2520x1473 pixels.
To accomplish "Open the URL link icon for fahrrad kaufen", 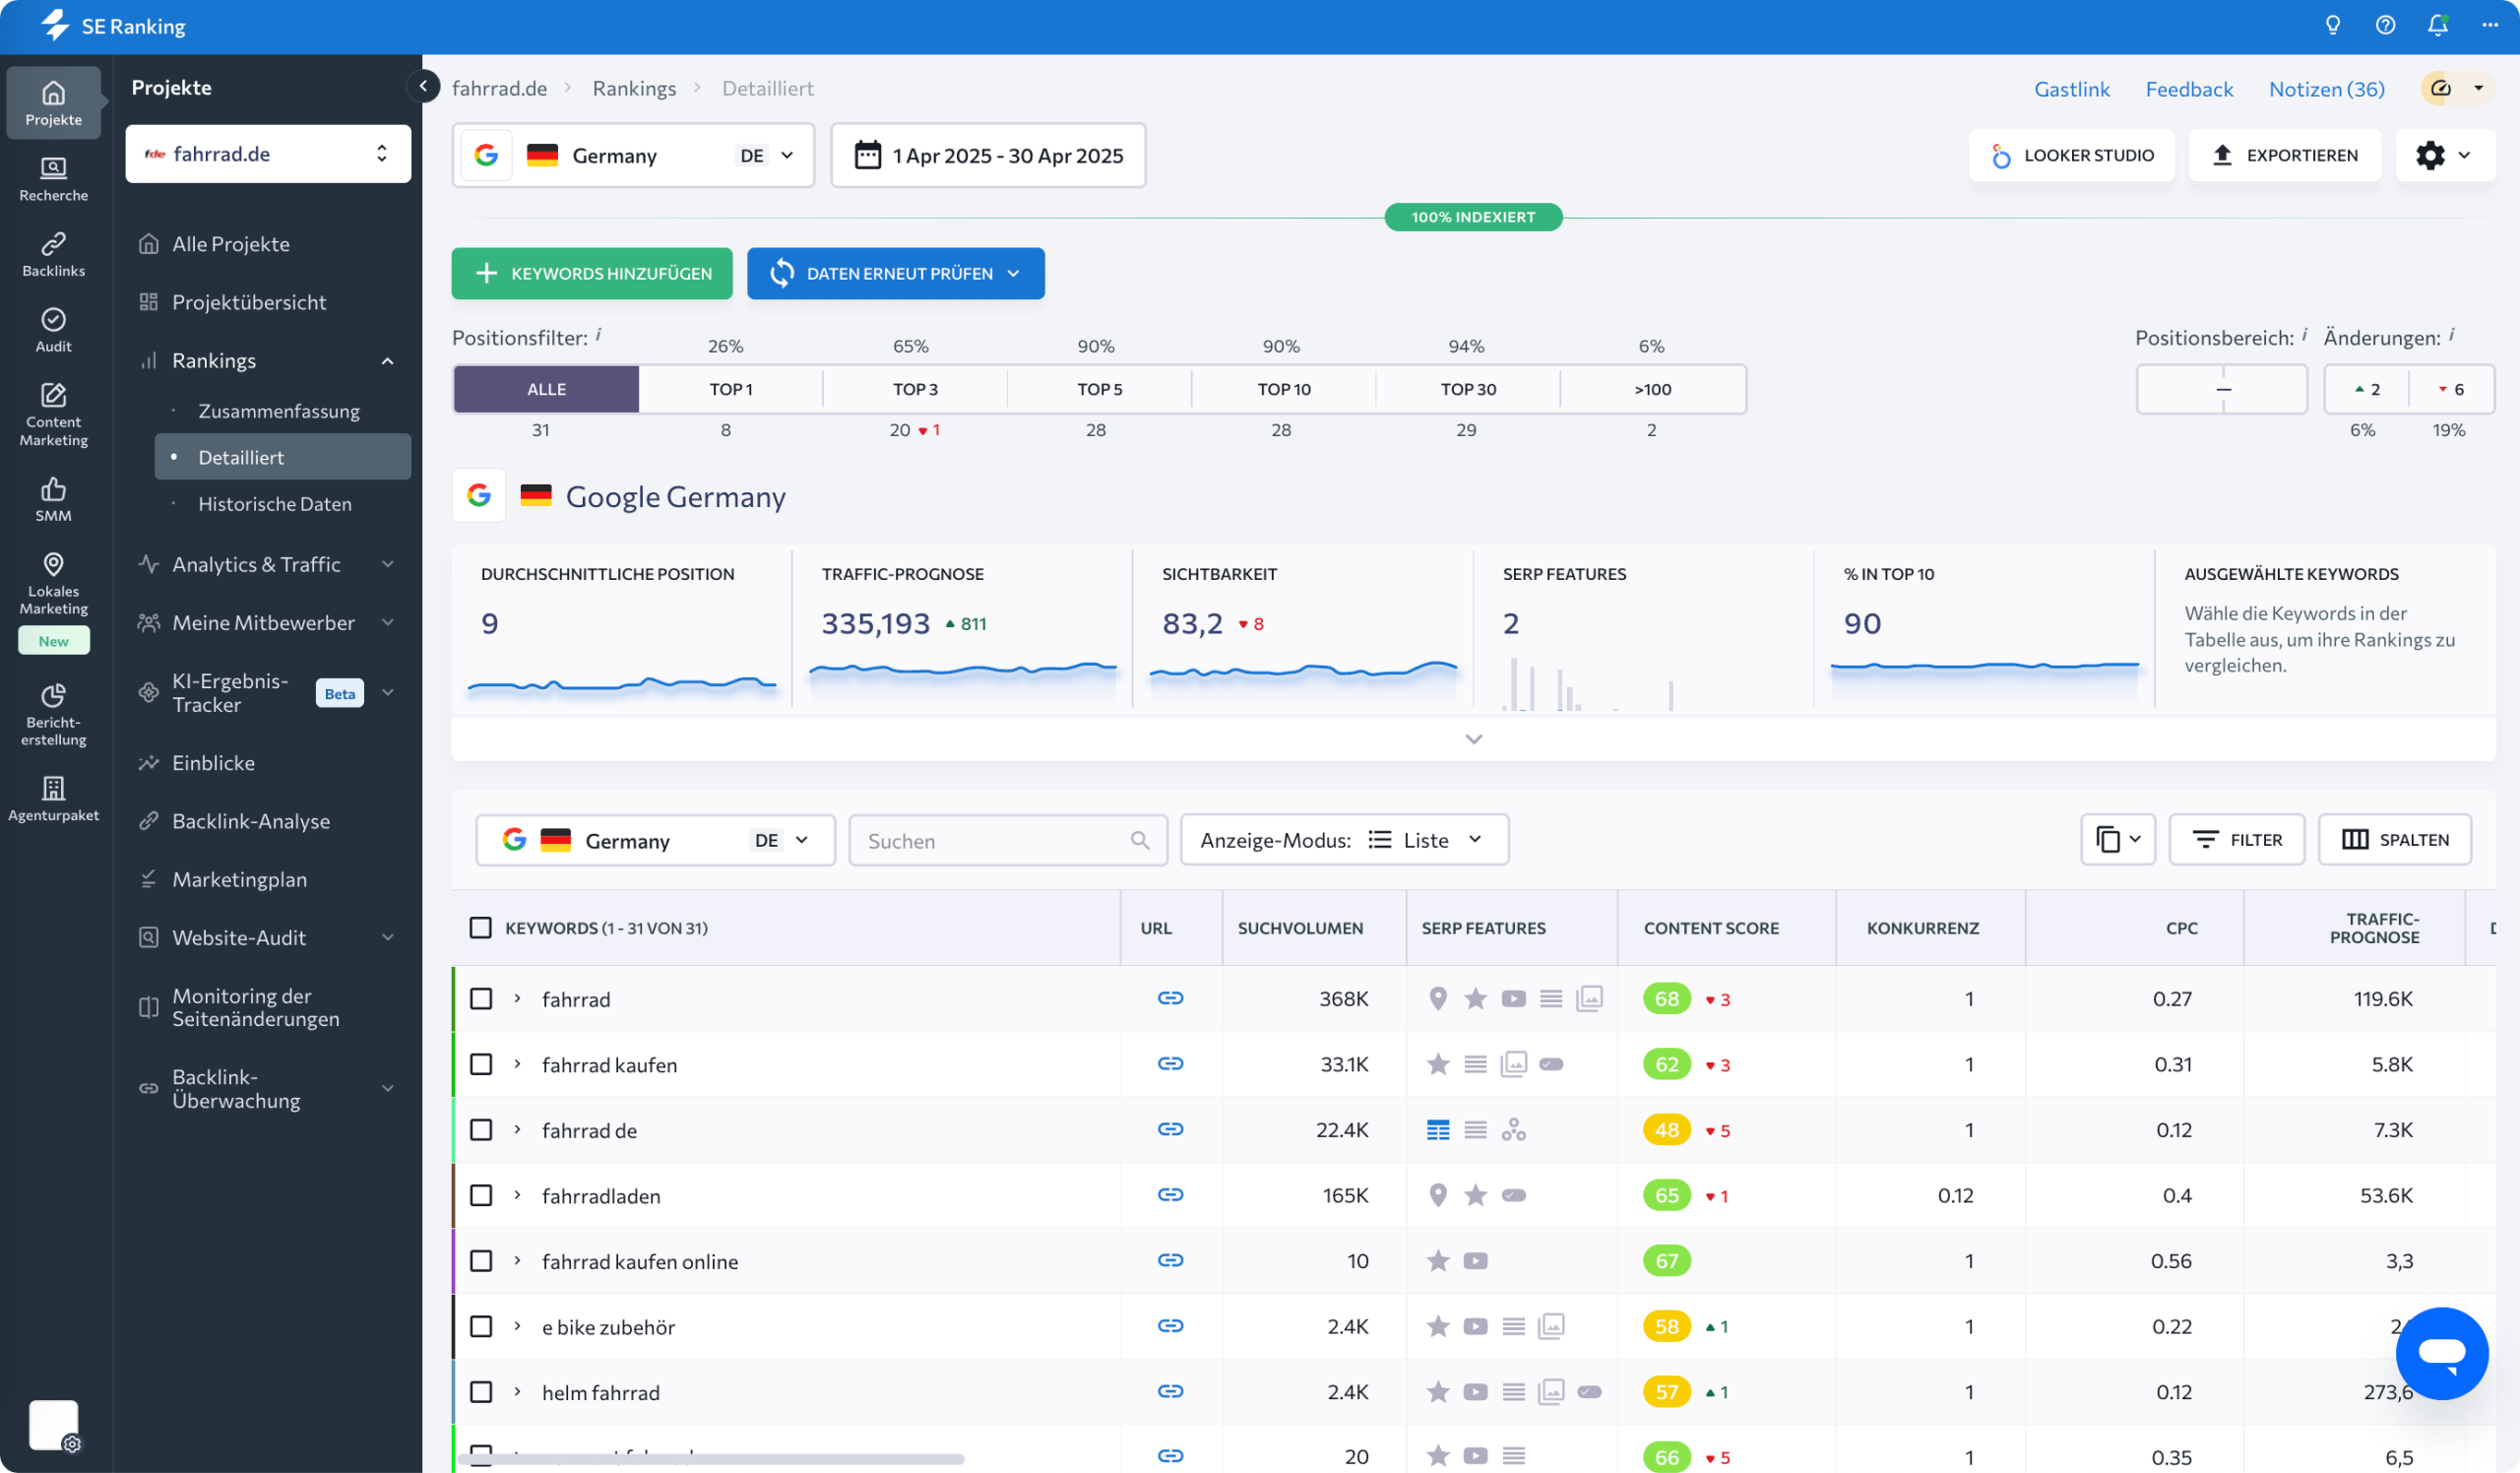I will pos(1170,1064).
